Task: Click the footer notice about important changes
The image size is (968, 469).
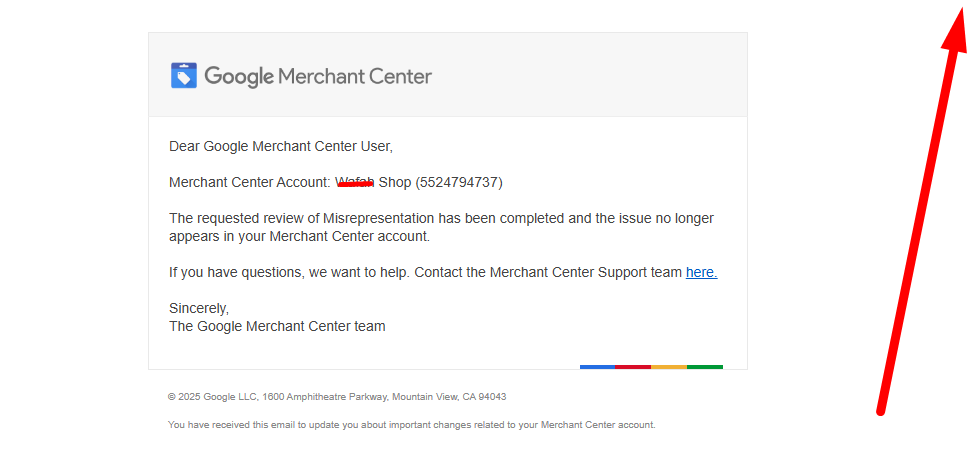Action: coord(411,425)
